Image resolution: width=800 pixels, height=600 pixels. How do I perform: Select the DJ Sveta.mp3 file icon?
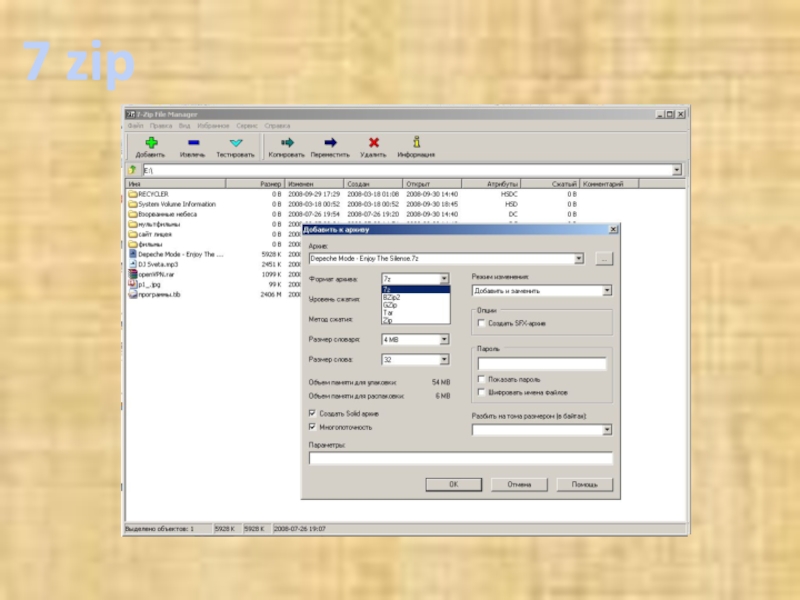point(133,264)
